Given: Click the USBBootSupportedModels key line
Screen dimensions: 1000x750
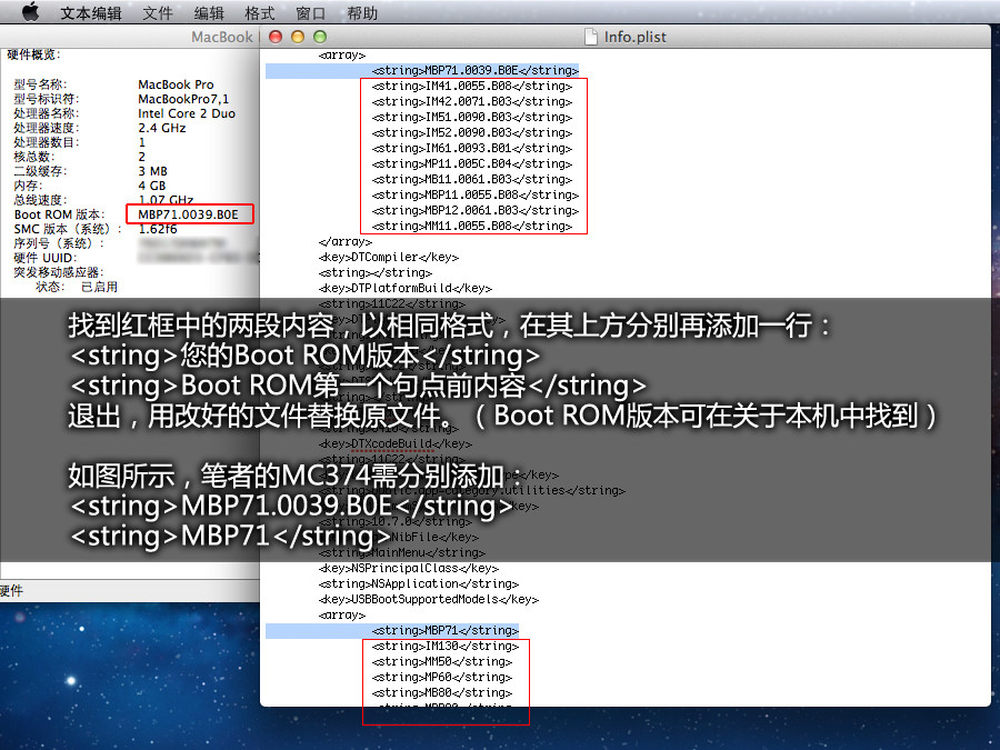Looking at the screenshot, I should [x=429, y=599].
